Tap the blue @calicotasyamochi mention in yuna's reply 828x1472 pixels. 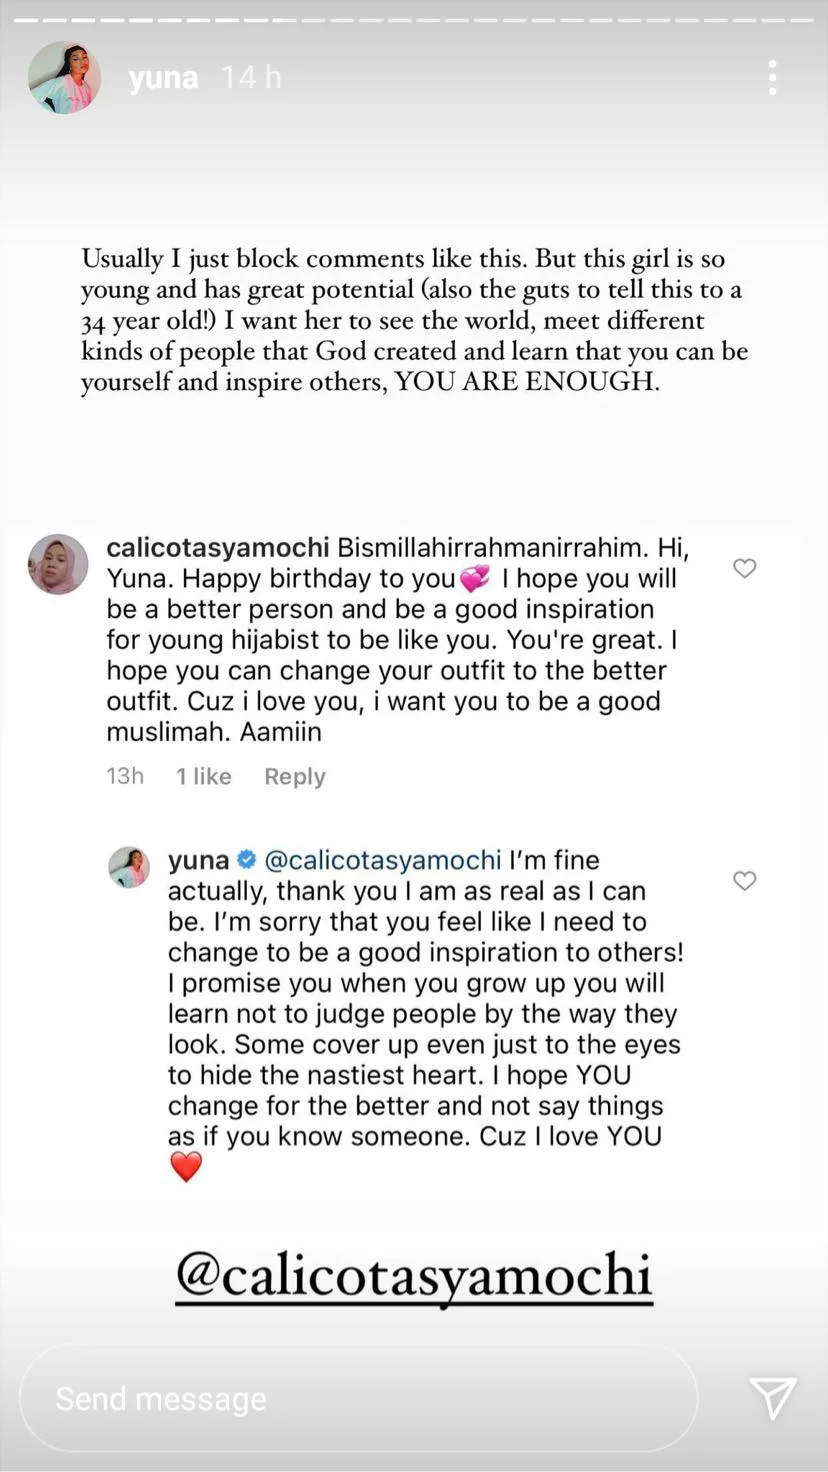(x=382, y=860)
